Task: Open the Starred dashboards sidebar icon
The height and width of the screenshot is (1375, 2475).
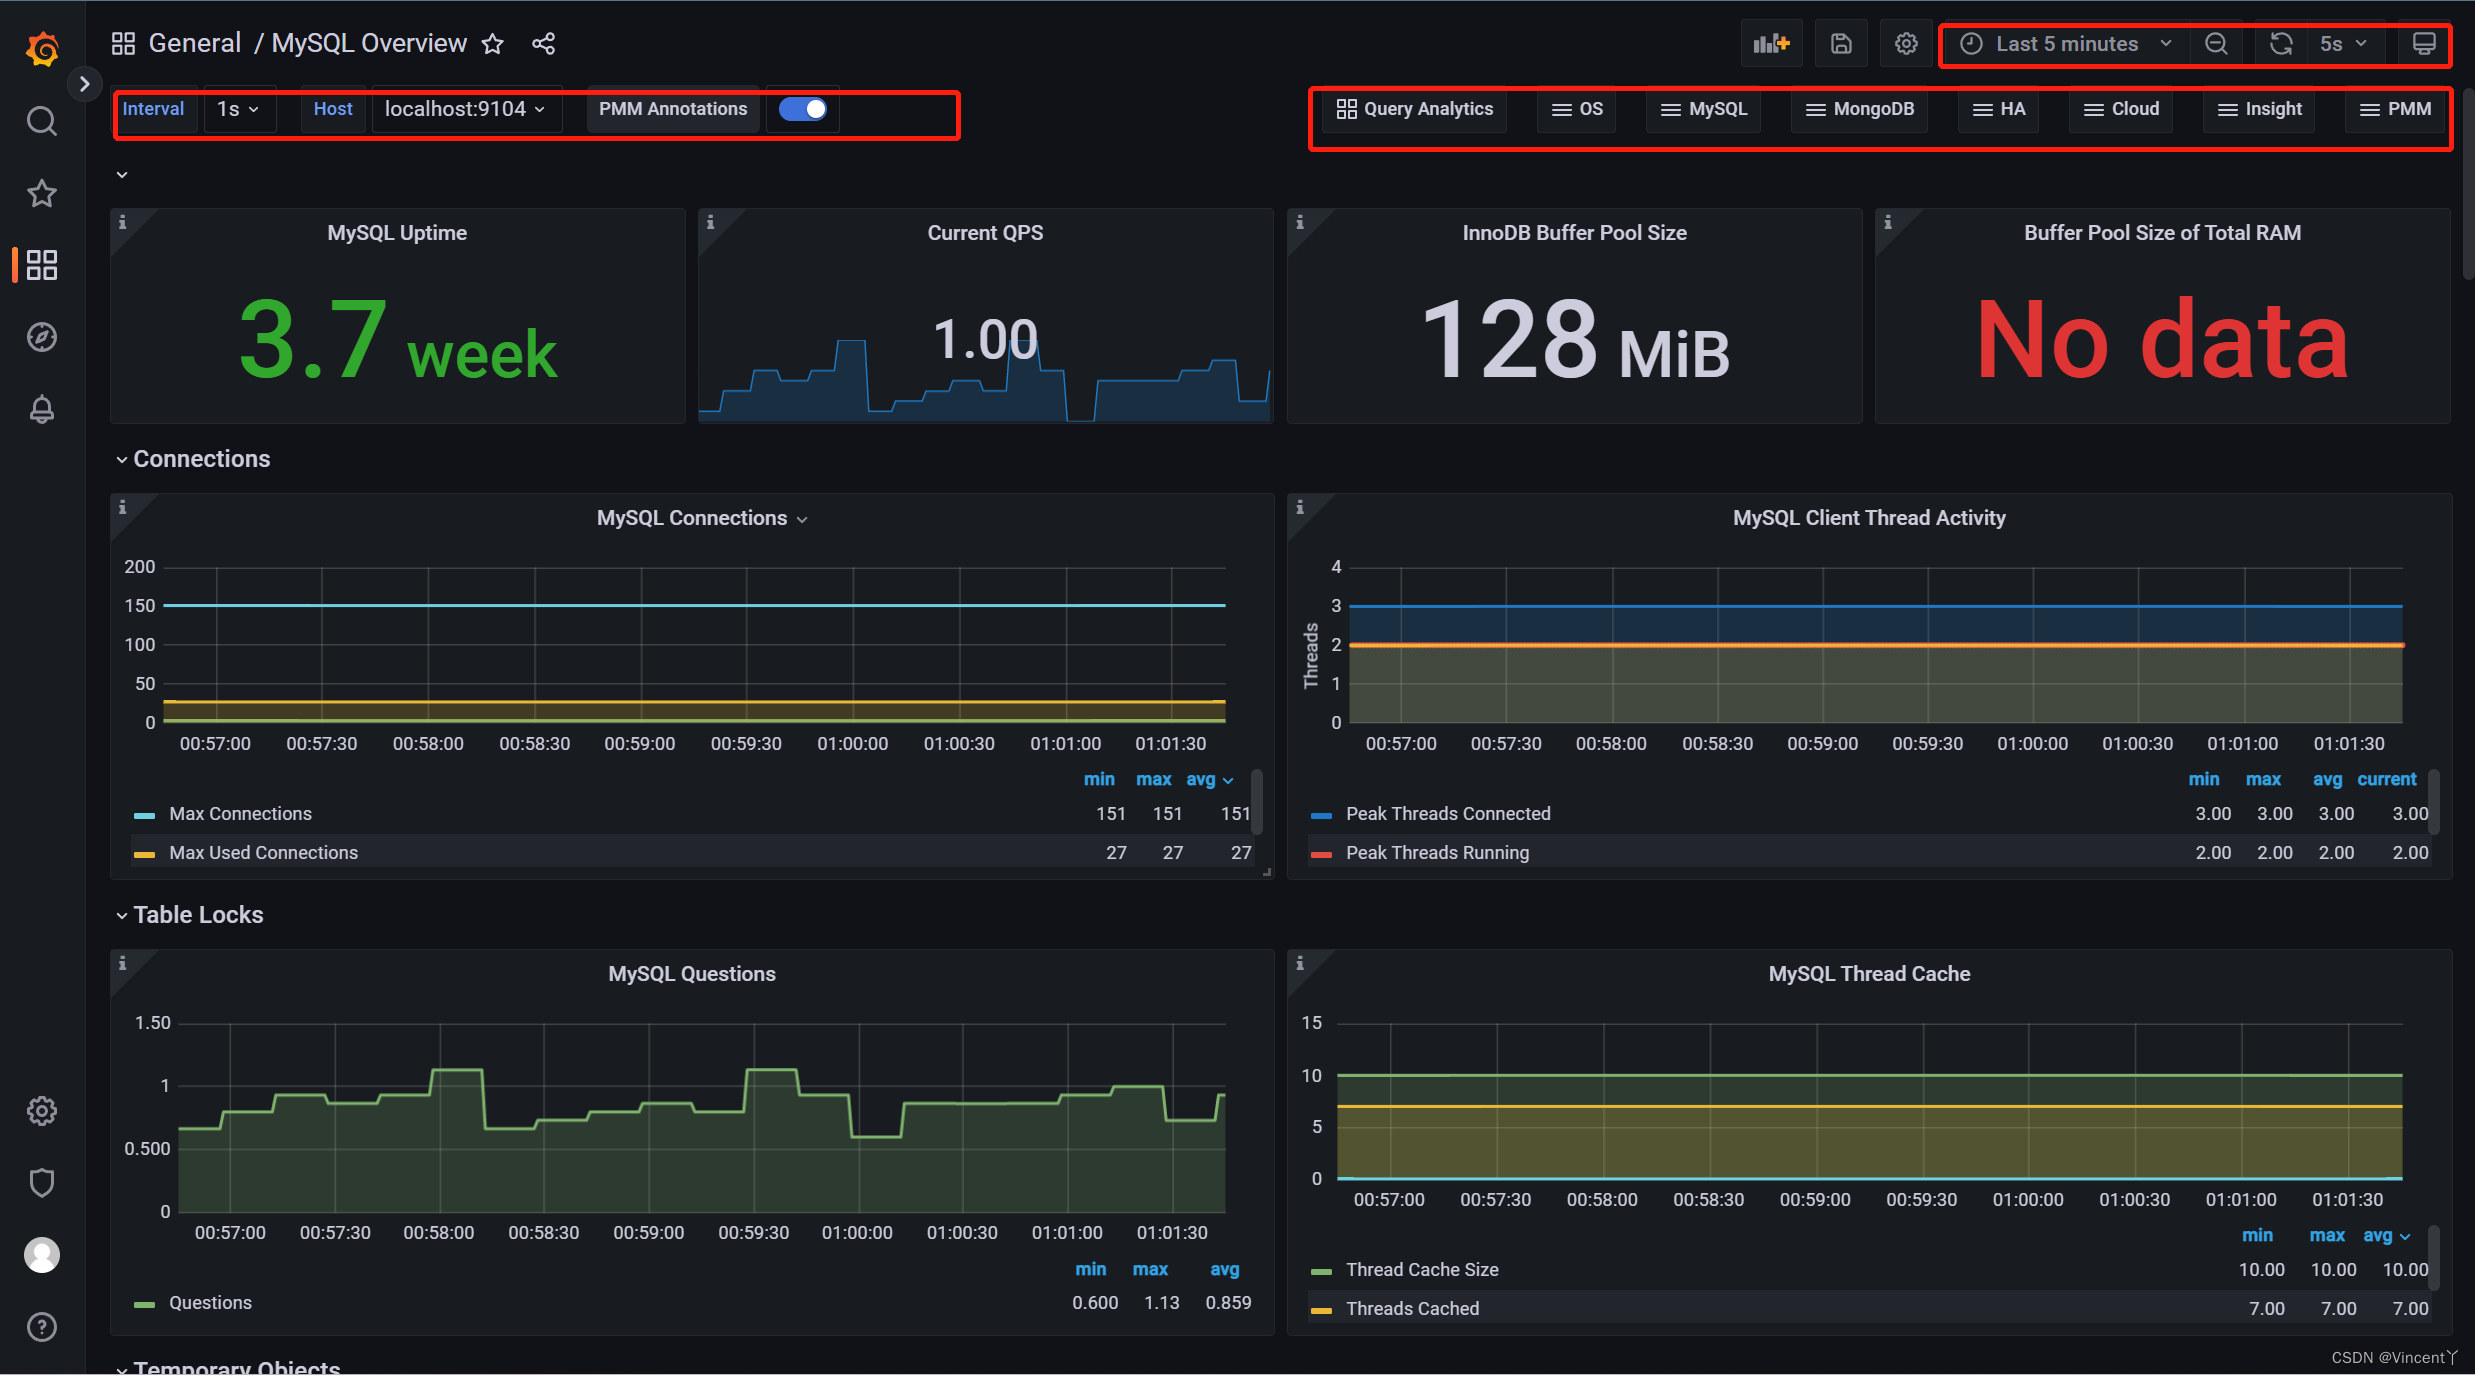Action: [41, 193]
